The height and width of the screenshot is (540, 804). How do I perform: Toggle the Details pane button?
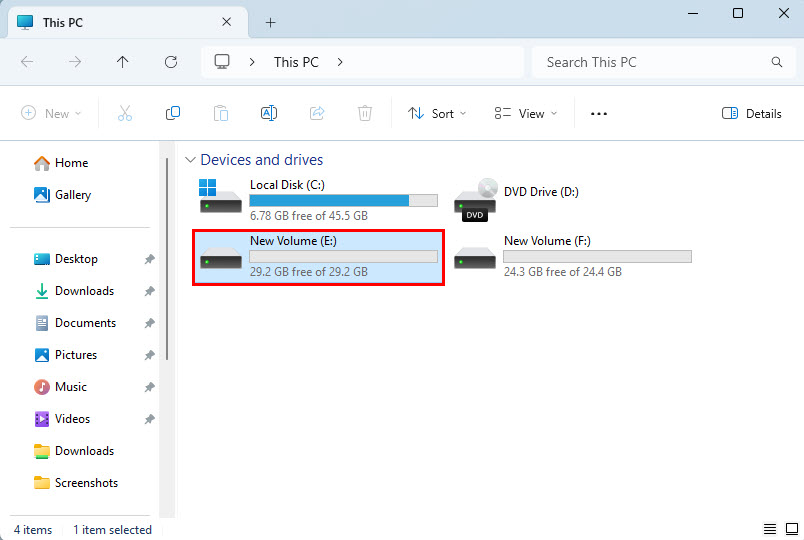(752, 114)
